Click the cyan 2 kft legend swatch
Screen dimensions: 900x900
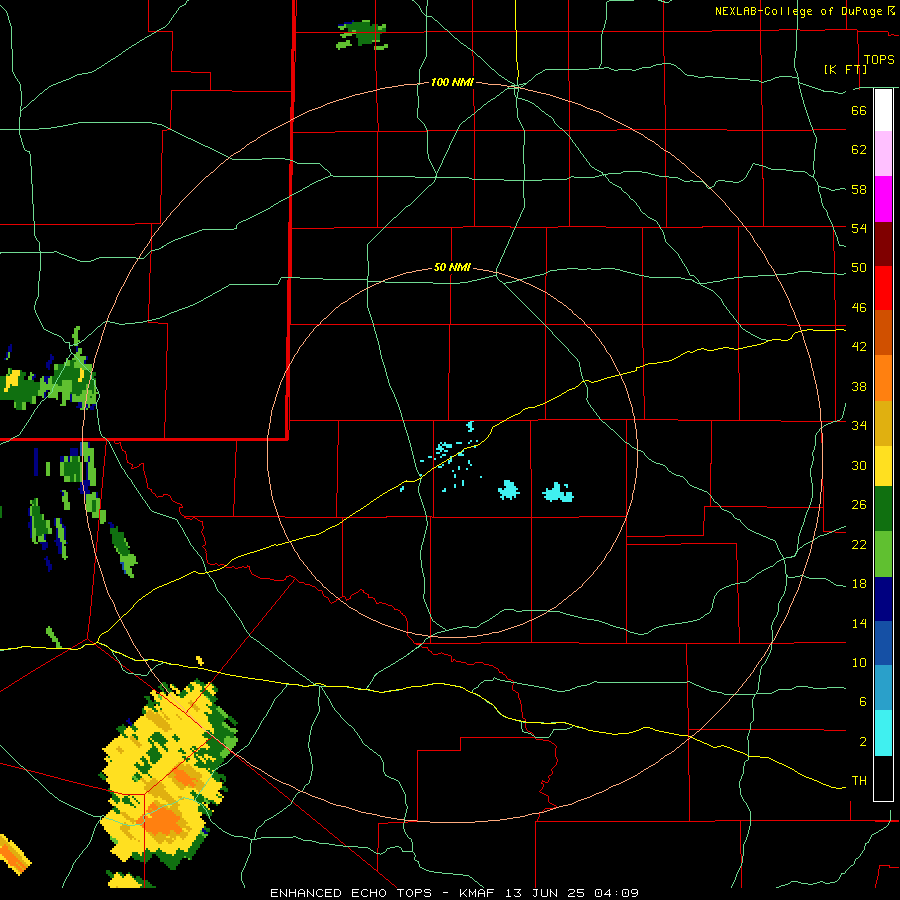(x=883, y=733)
